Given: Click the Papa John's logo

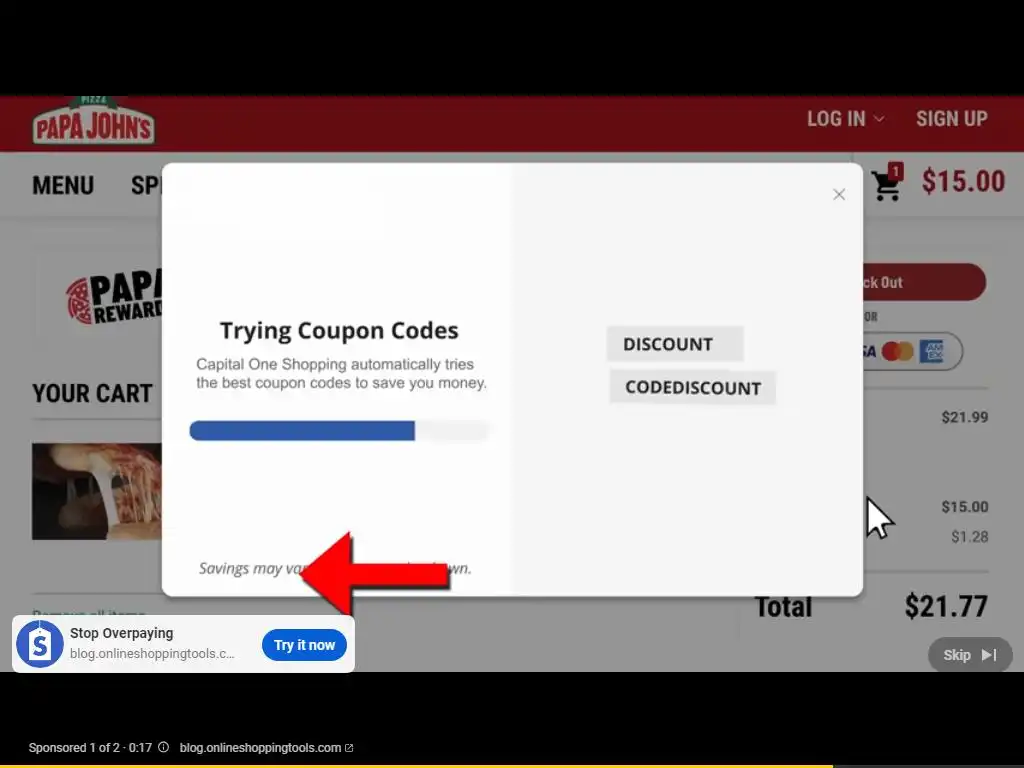Looking at the screenshot, I should coord(93,120).
